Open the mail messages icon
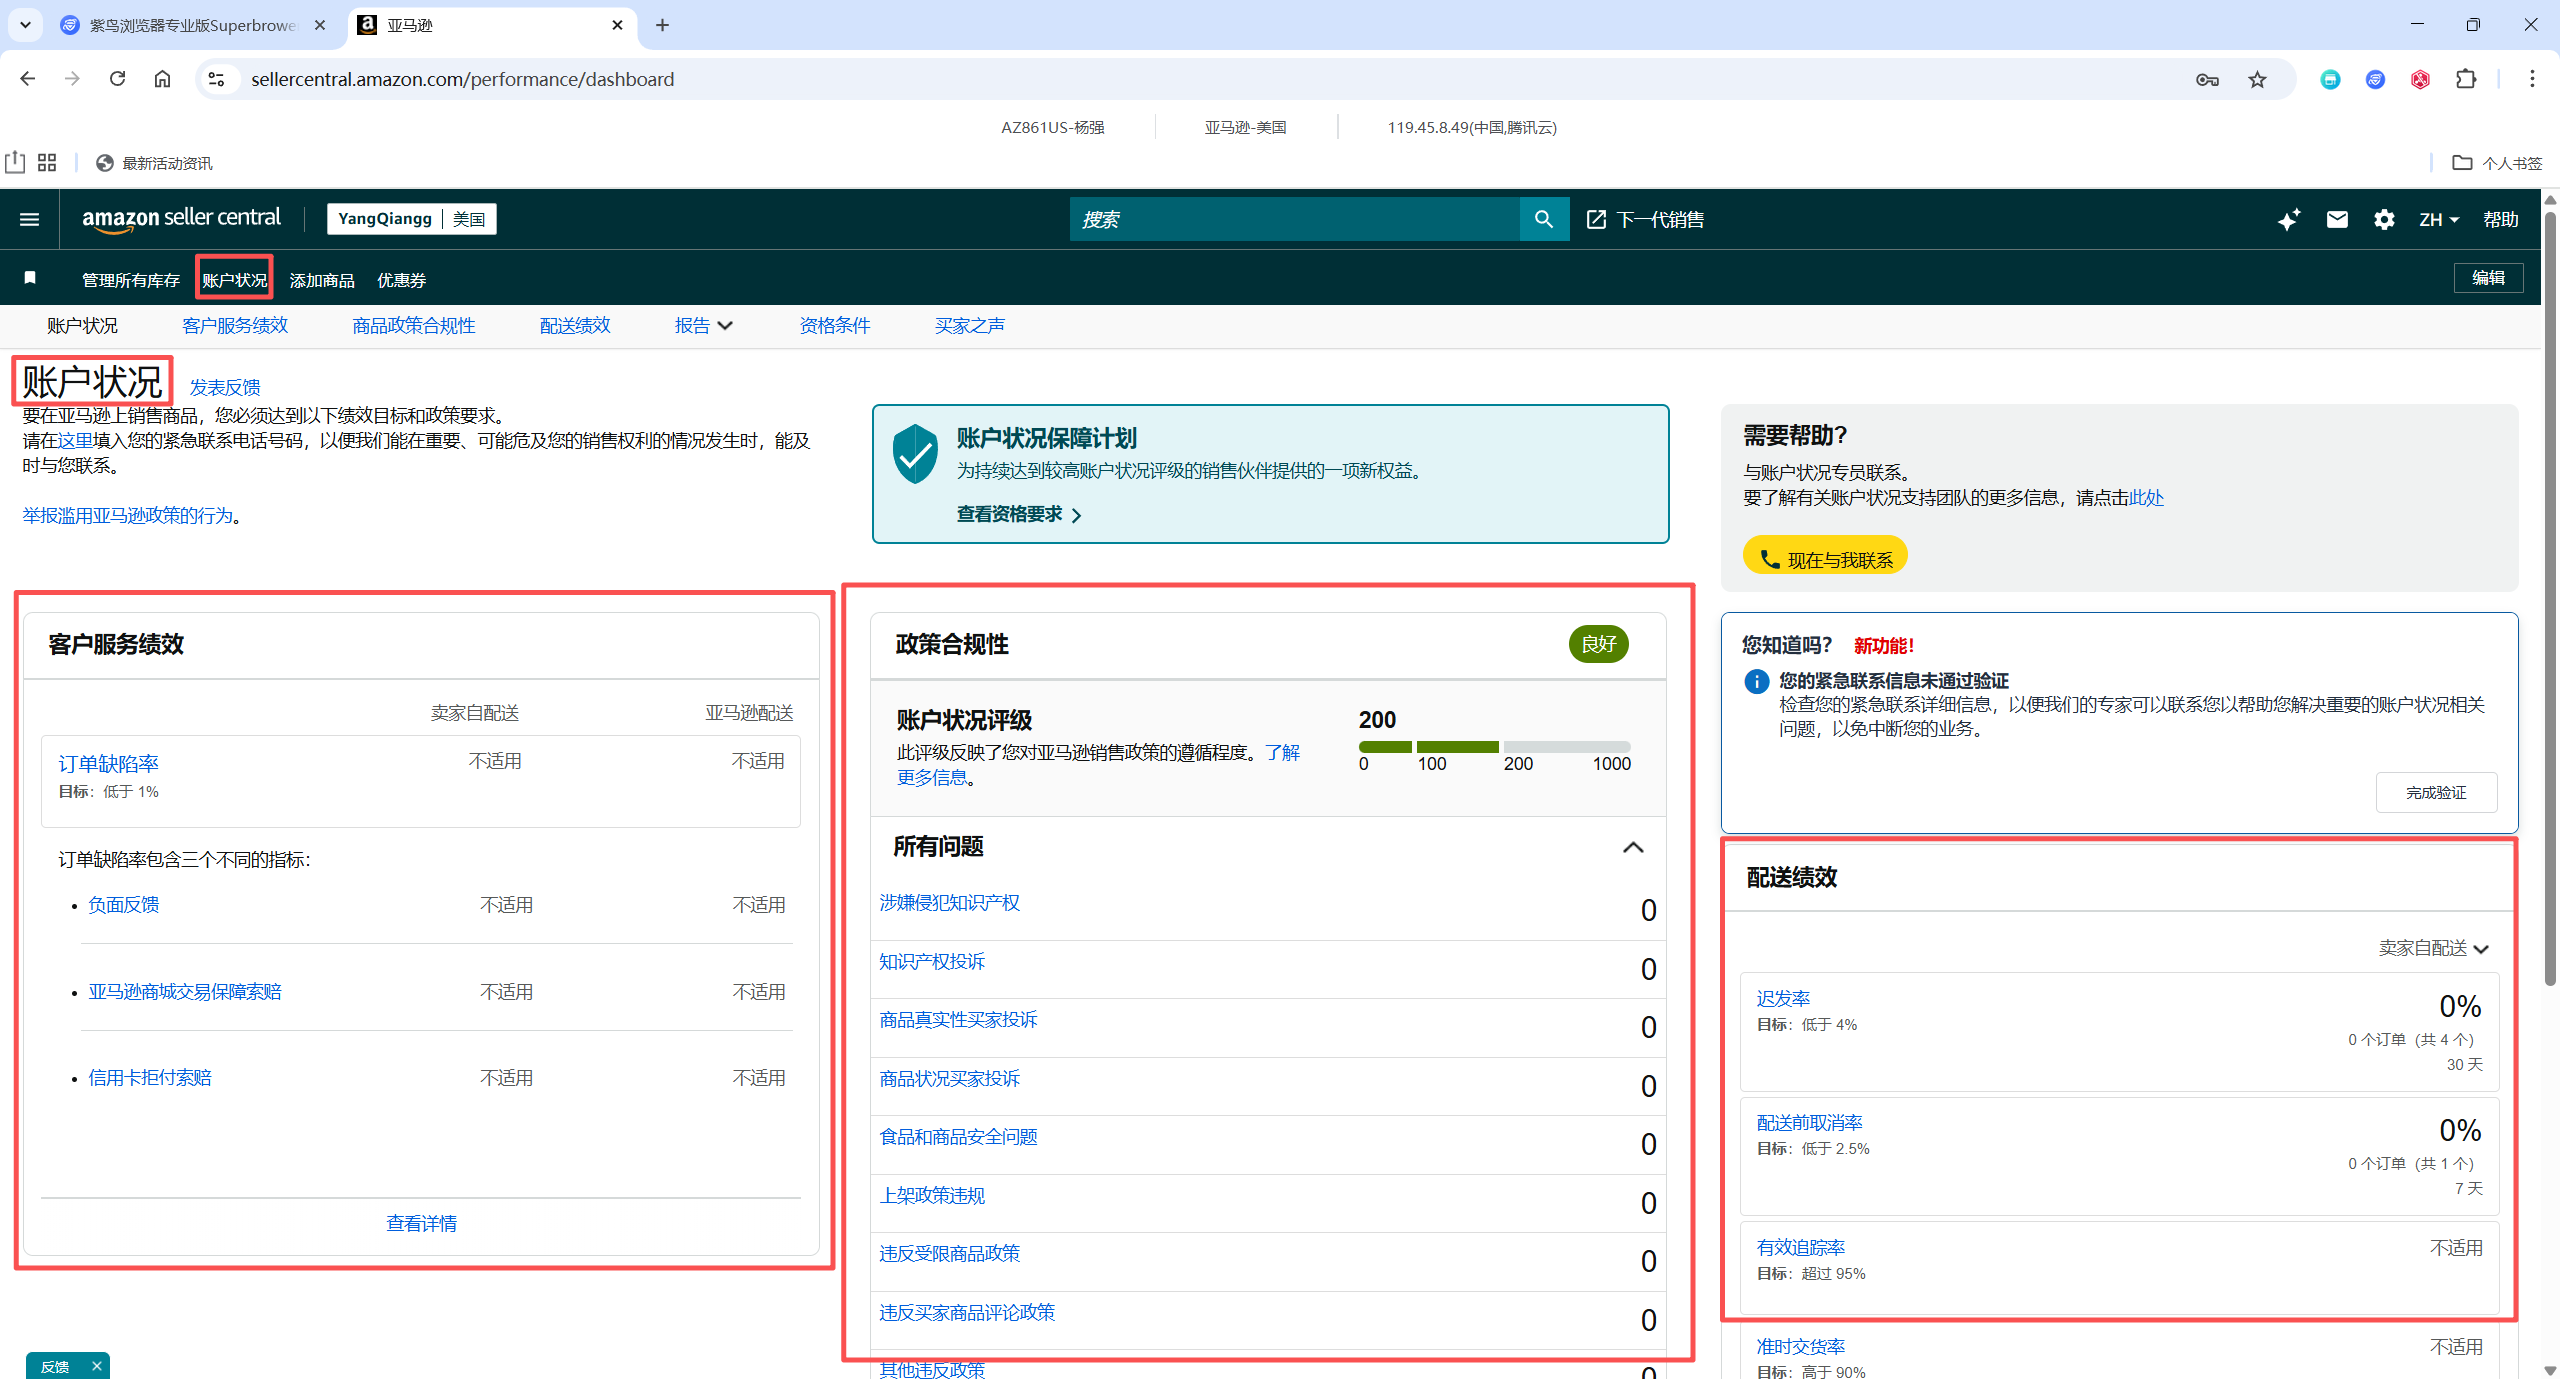The width and height of the screenshot is (2560, 1379). pyautogui.click(x=2336, y=219)
